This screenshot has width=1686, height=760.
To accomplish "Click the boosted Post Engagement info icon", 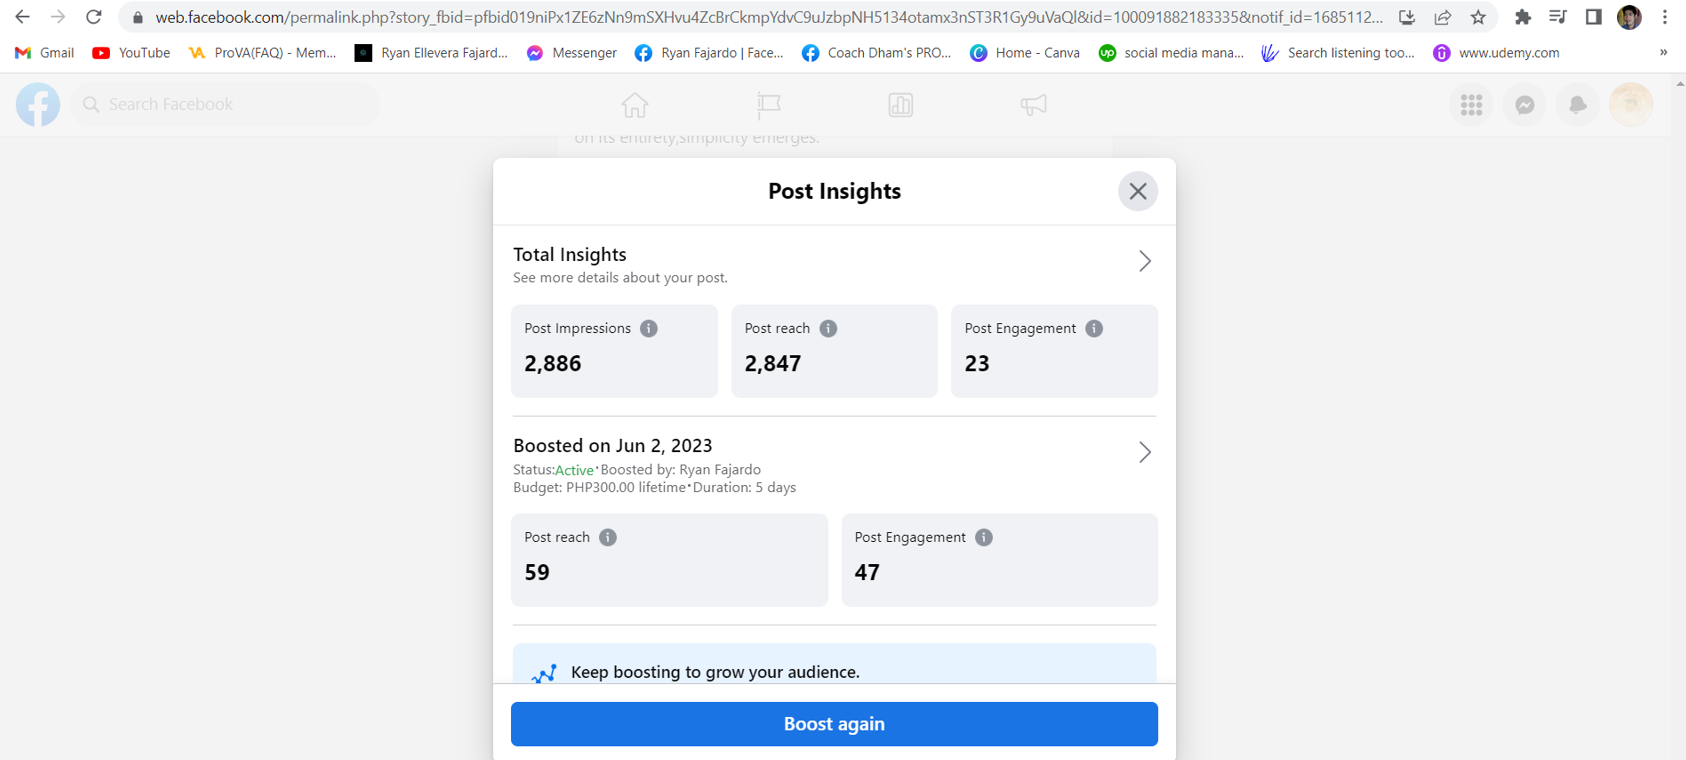I will pos(984,538).
